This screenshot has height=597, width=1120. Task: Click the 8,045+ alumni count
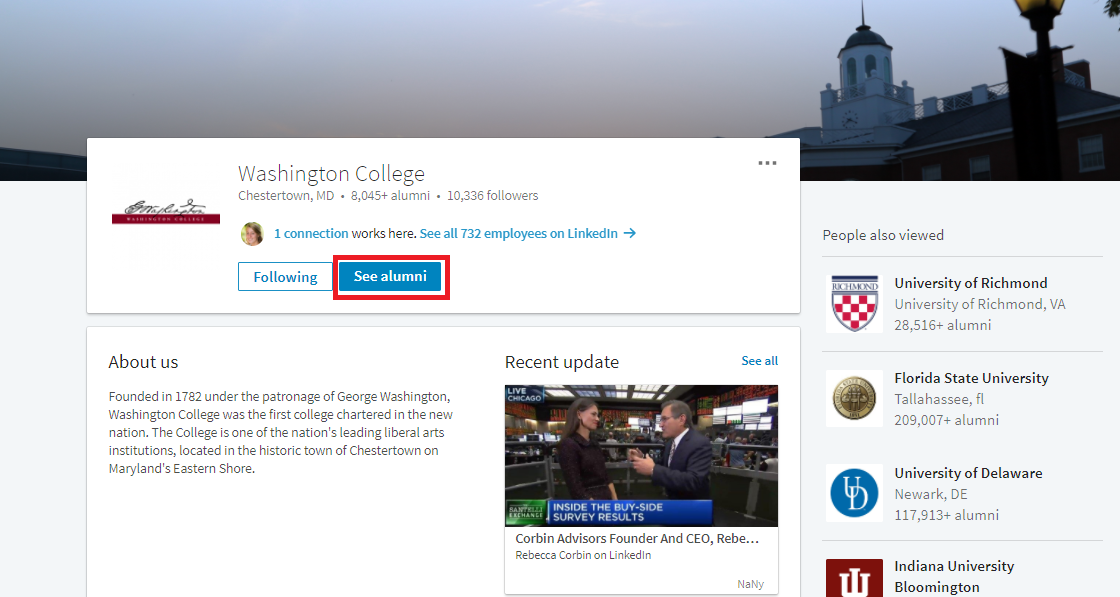point(390,196)
